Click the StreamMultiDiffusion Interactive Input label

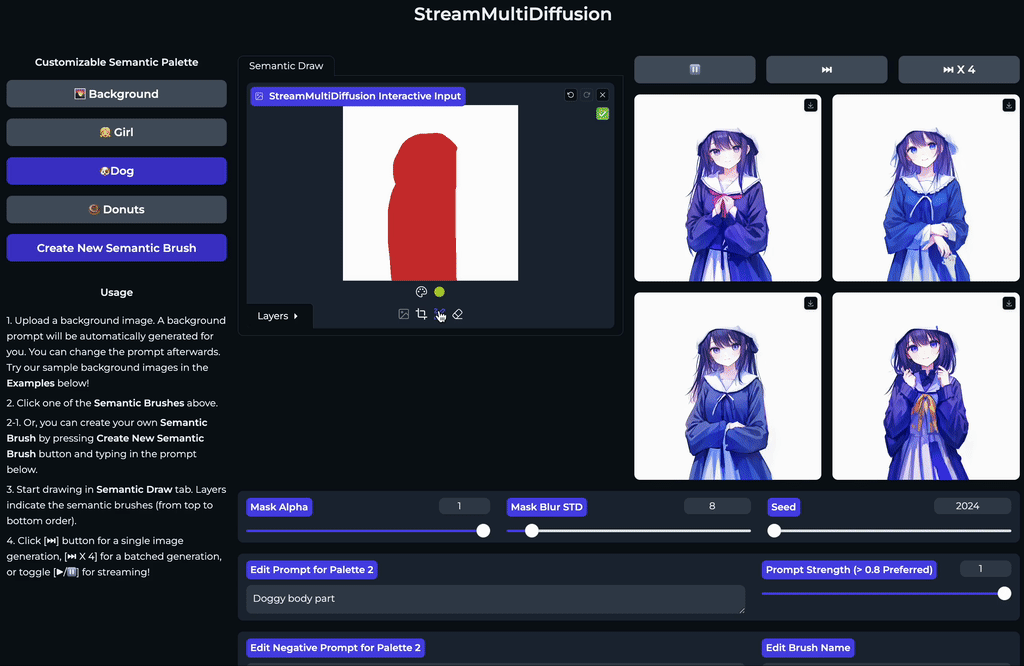(358, 96)
